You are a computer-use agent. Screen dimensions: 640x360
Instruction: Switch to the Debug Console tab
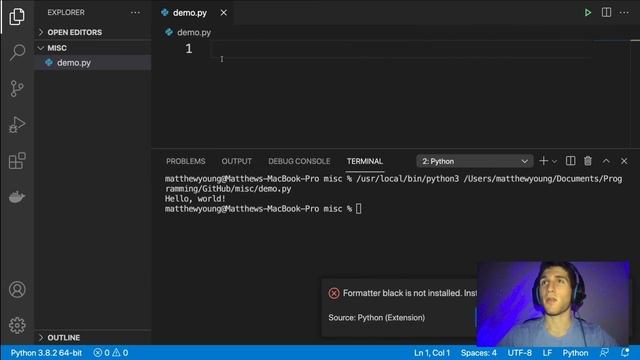[299, 161]
